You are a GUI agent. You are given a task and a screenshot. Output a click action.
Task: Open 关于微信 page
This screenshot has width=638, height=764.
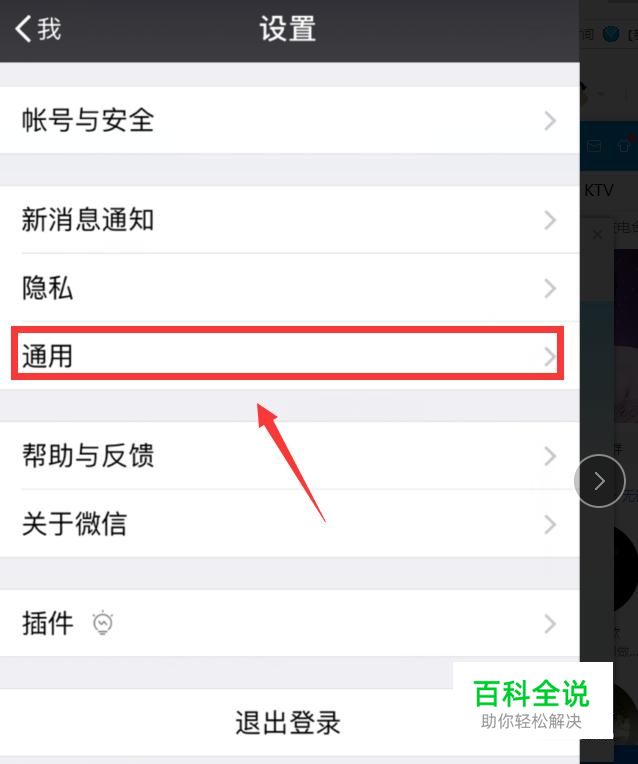point(290,524)
